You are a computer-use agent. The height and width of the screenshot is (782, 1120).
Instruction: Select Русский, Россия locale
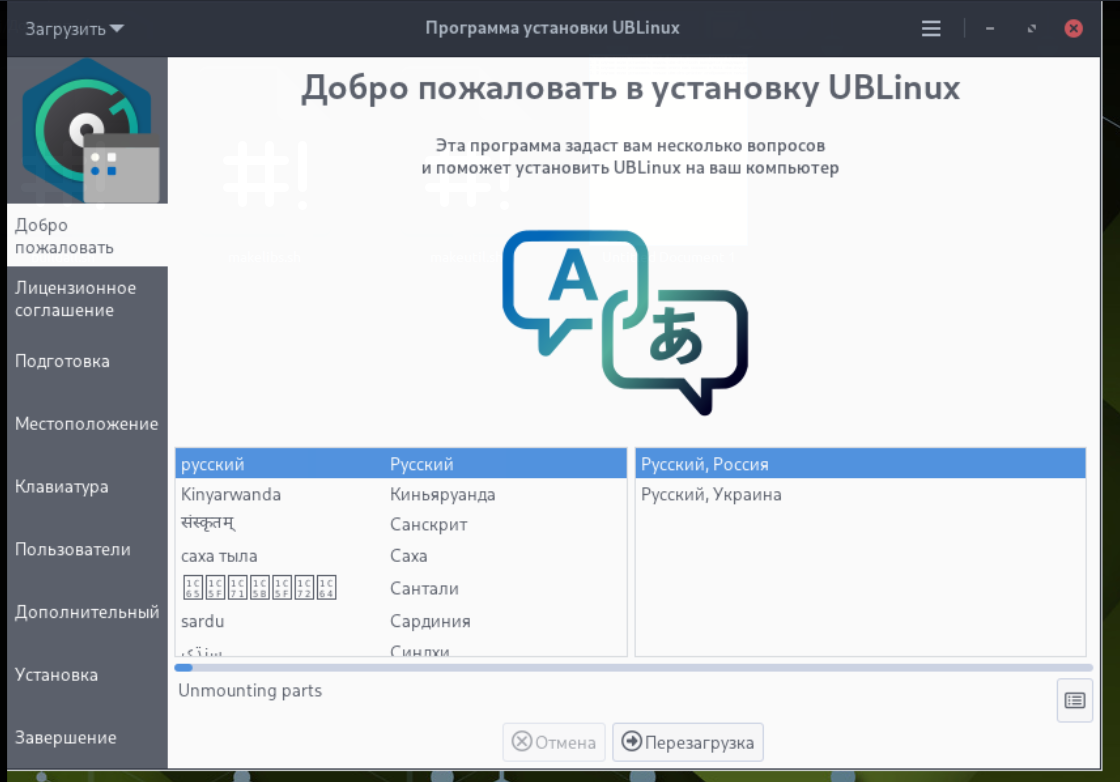(860, 464)
